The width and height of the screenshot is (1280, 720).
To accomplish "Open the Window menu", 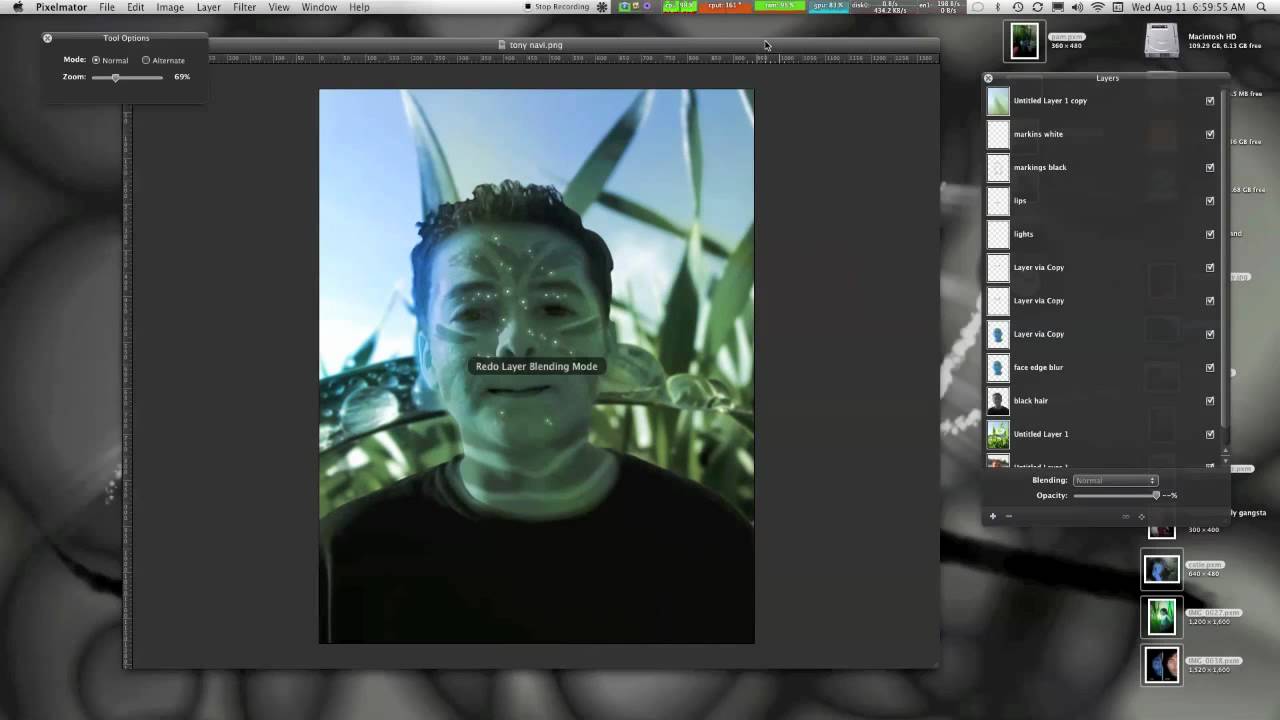I will tap(319, 7).
